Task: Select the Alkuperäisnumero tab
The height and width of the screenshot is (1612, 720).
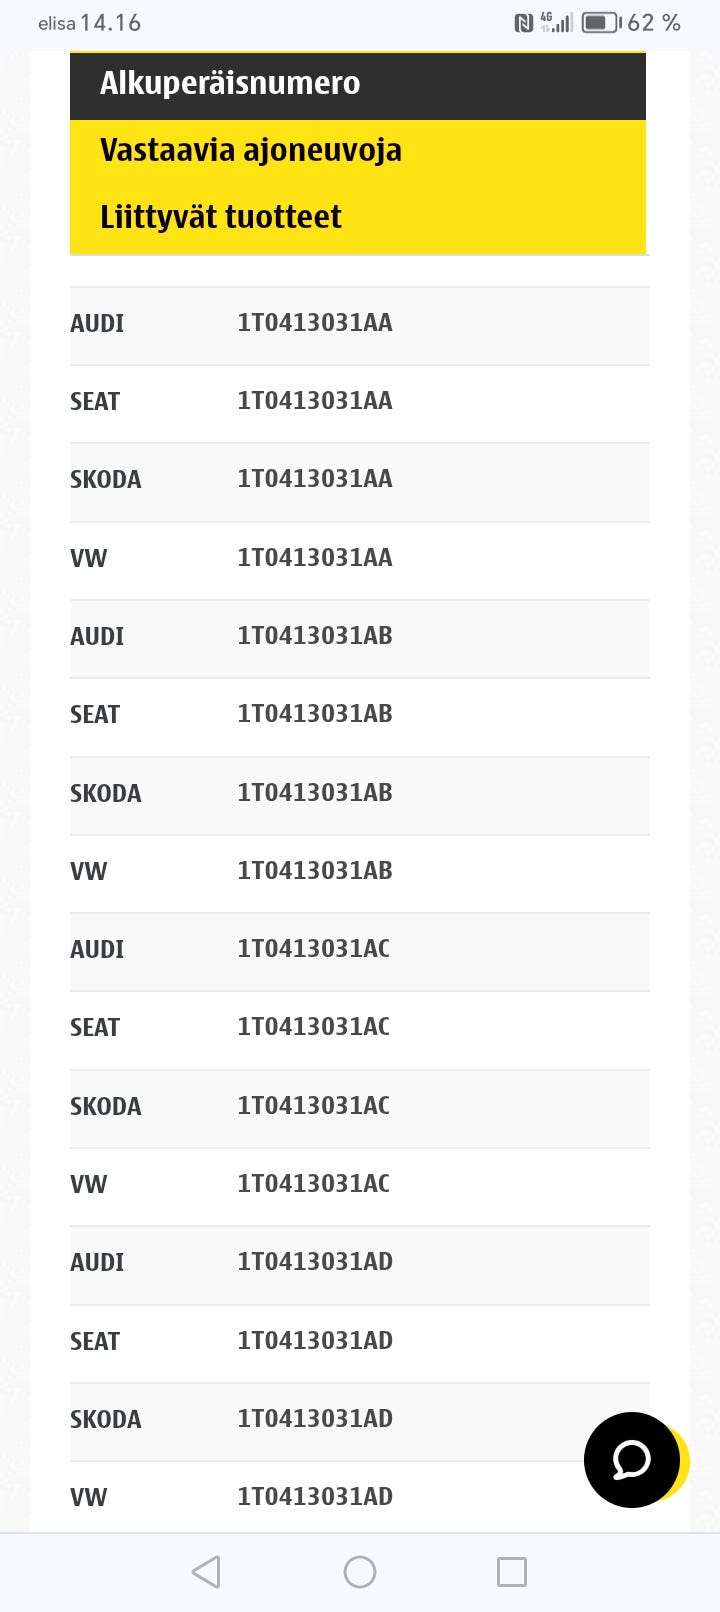Action: 230,83
